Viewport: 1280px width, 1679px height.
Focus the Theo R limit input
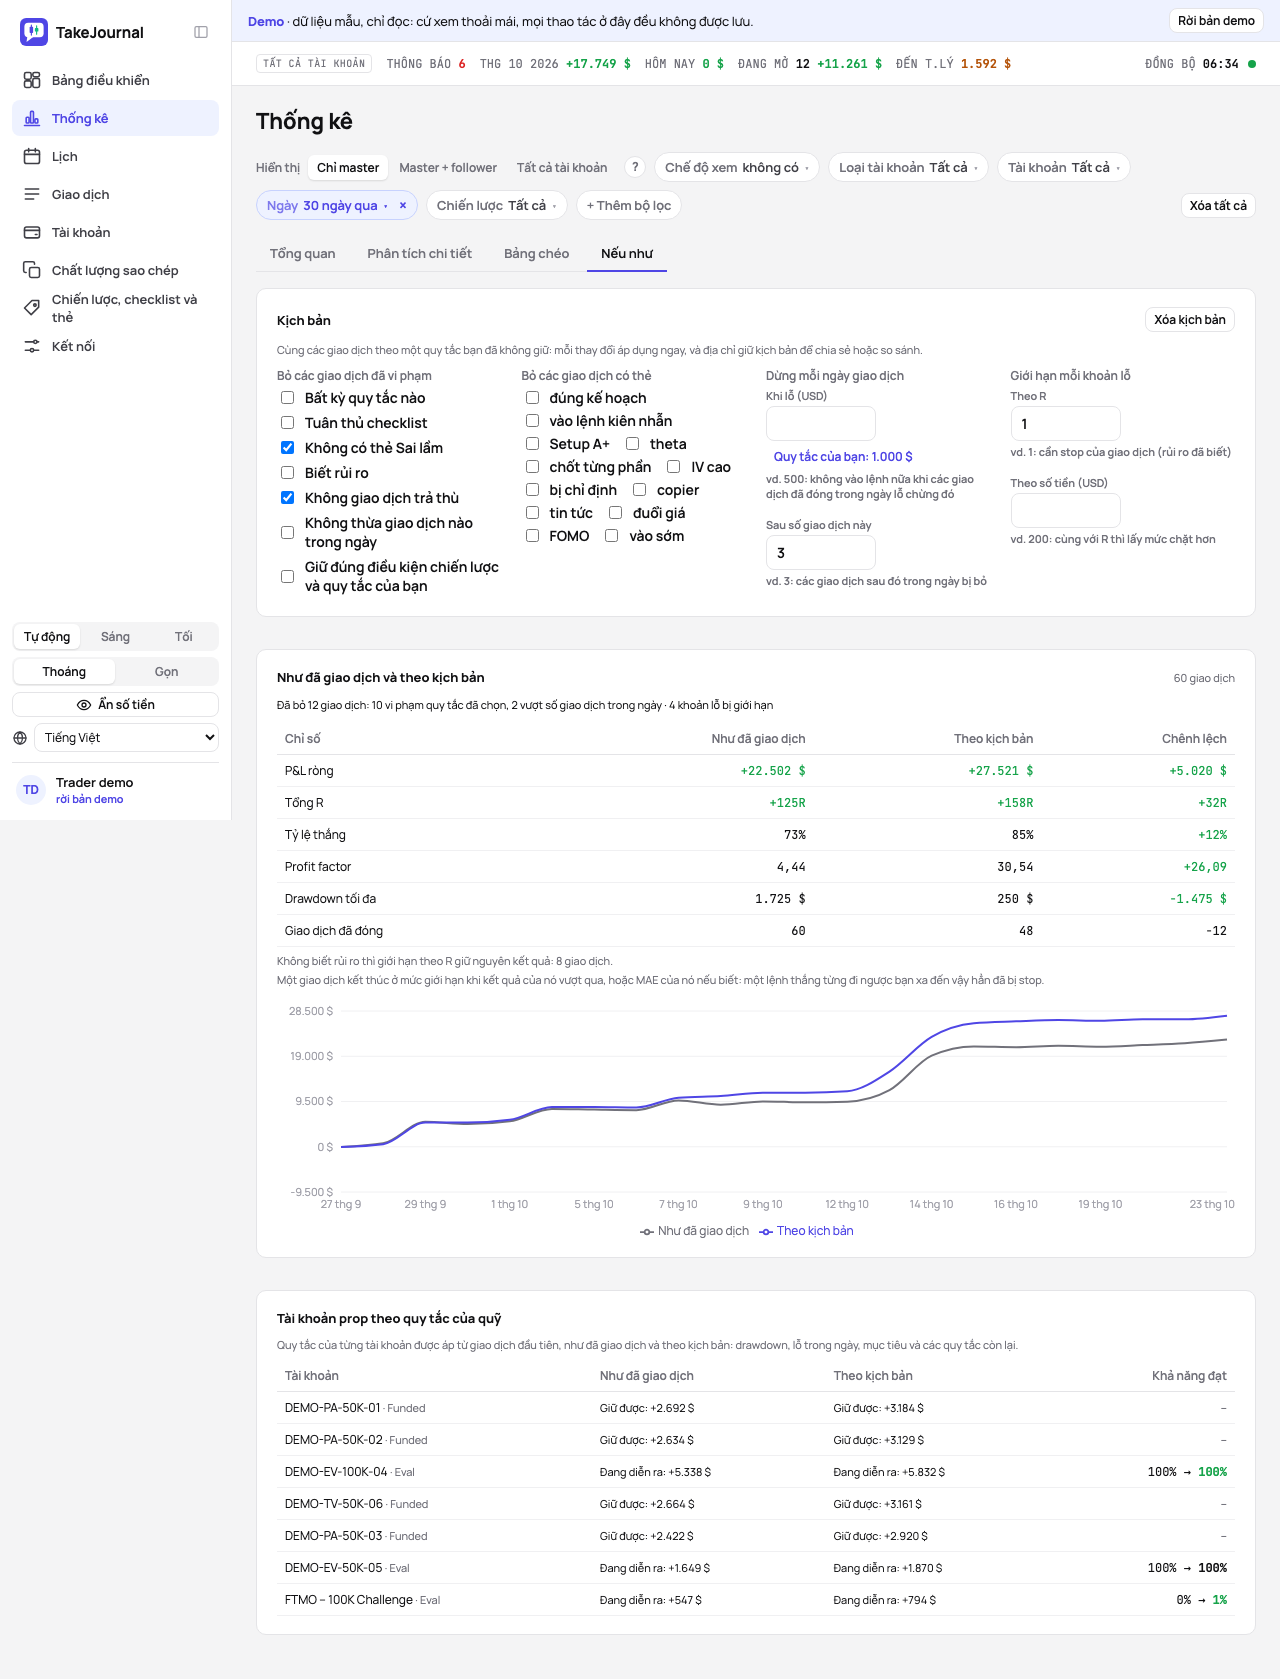[1066, 424]
